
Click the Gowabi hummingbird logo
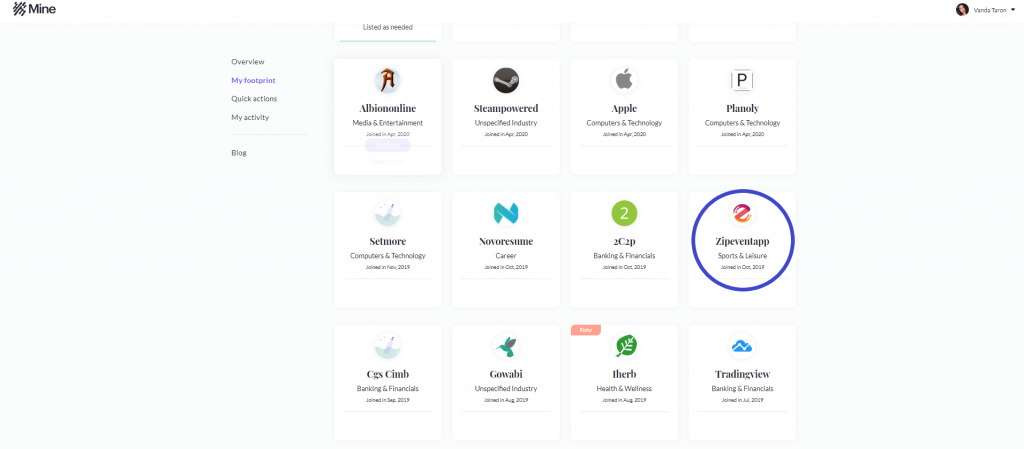coord(506,346)
